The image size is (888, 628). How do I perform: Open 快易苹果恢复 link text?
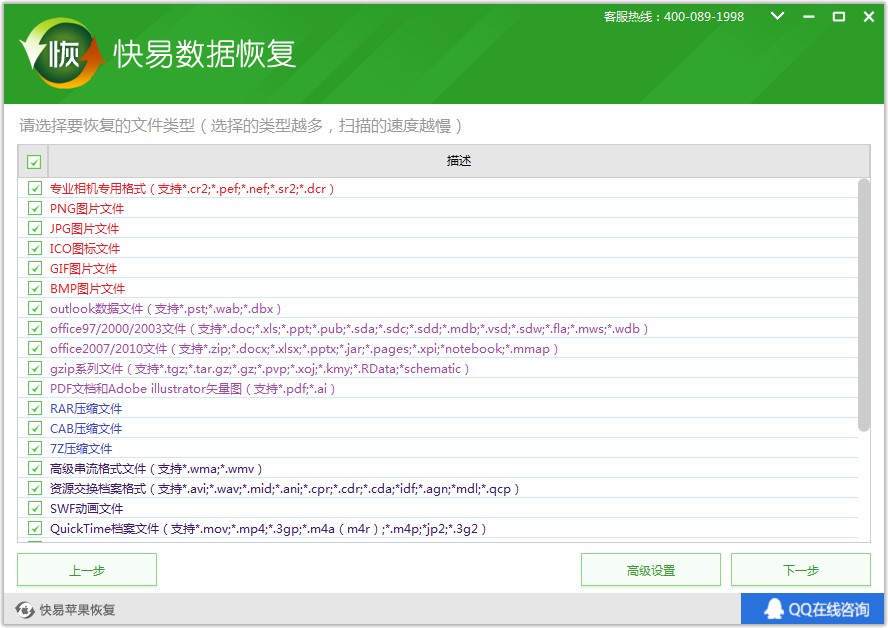tap(77, 610)
